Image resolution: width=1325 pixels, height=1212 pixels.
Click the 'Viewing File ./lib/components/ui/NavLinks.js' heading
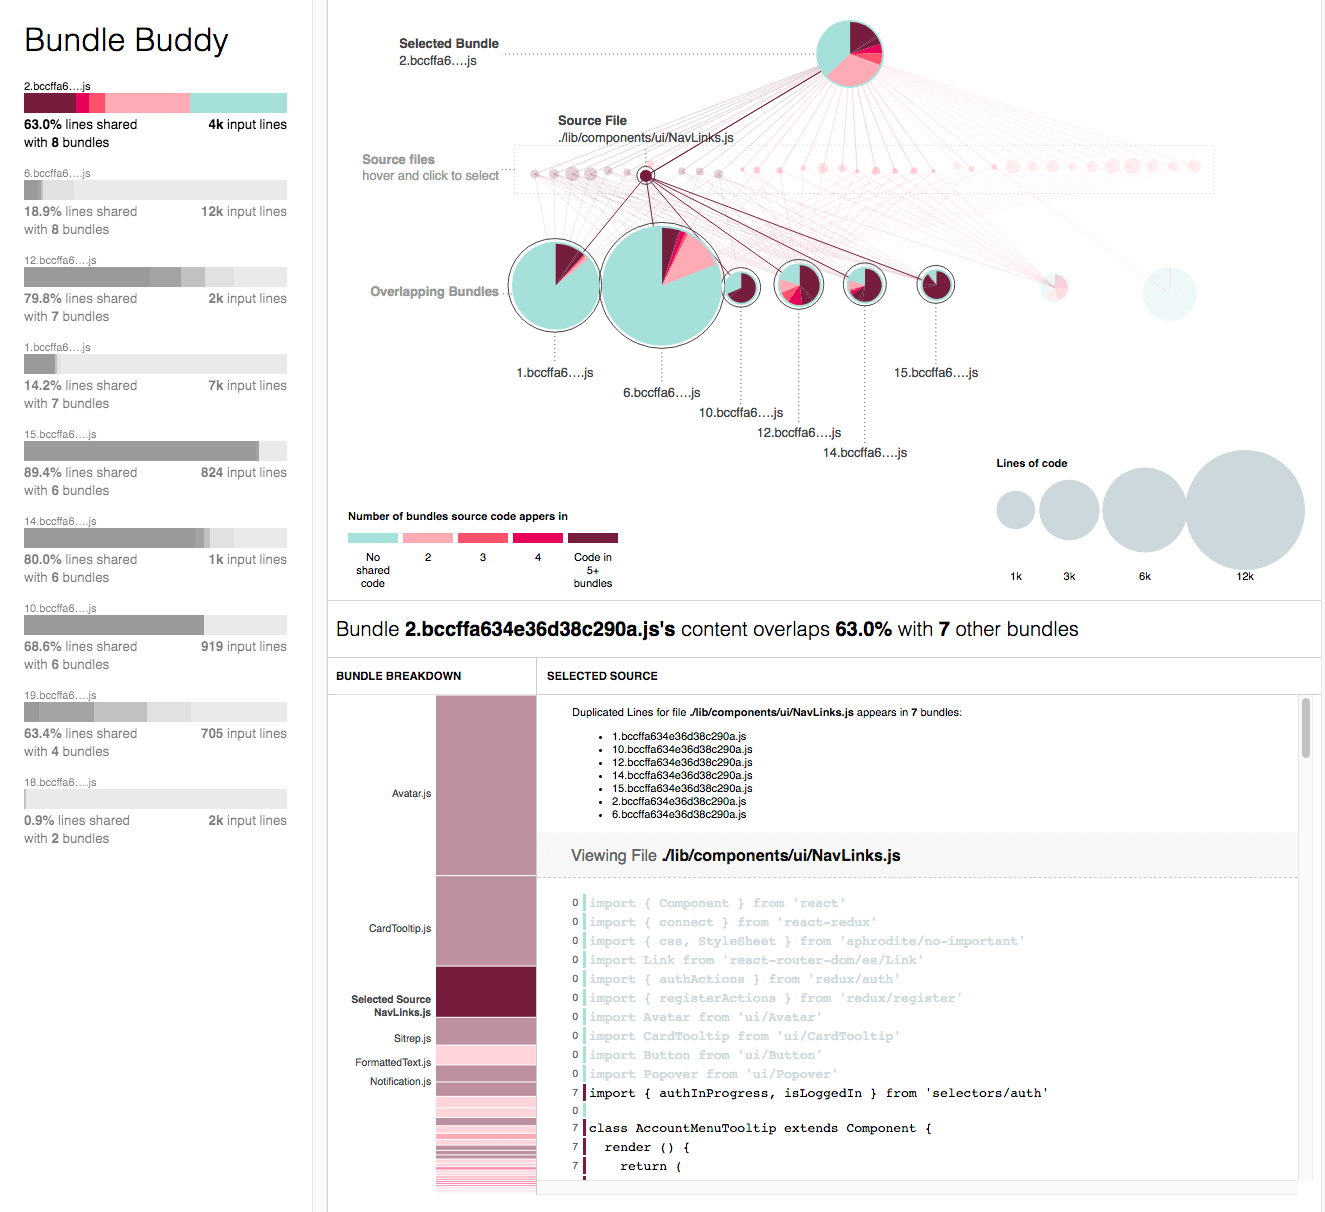(x=736, y=856)
